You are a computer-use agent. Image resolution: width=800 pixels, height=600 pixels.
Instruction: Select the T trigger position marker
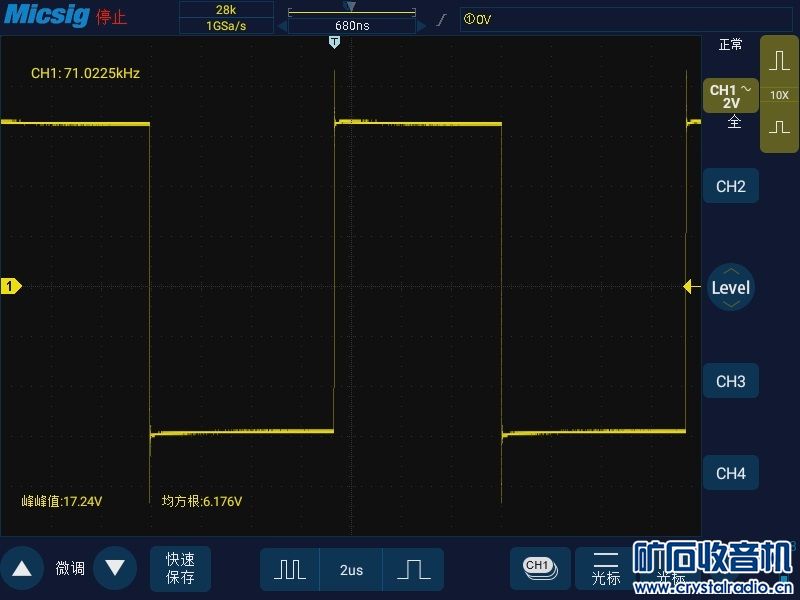click(334, 42)
